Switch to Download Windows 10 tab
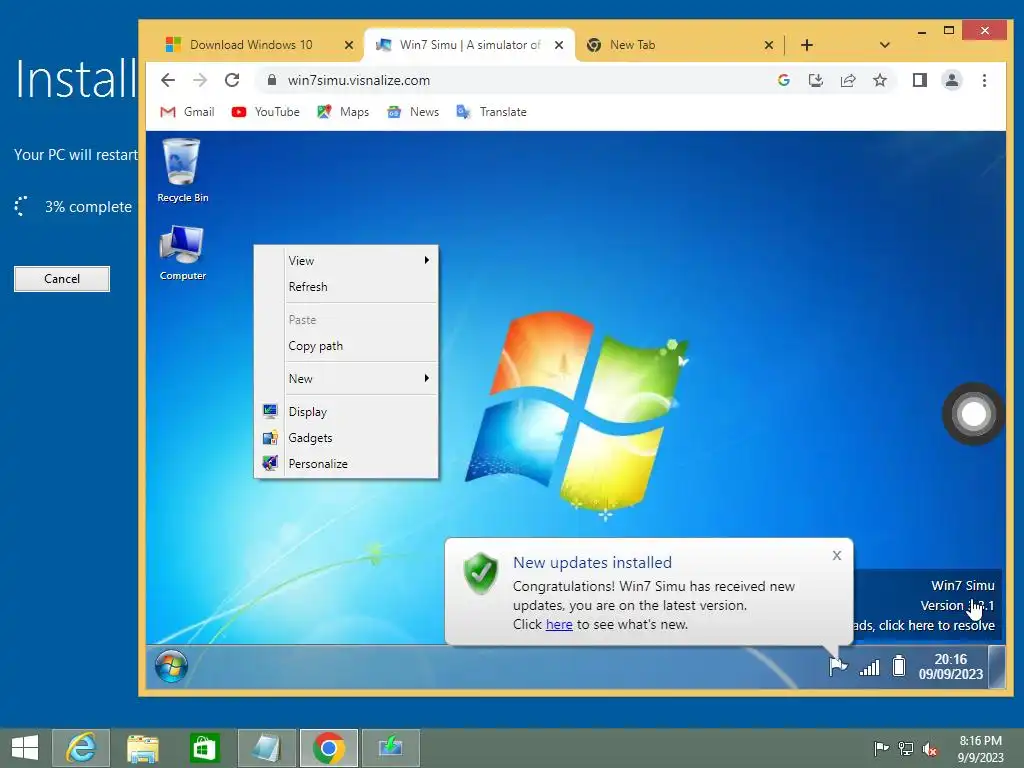The height and width of the screenshot is (768, 1024). [251, 44]
